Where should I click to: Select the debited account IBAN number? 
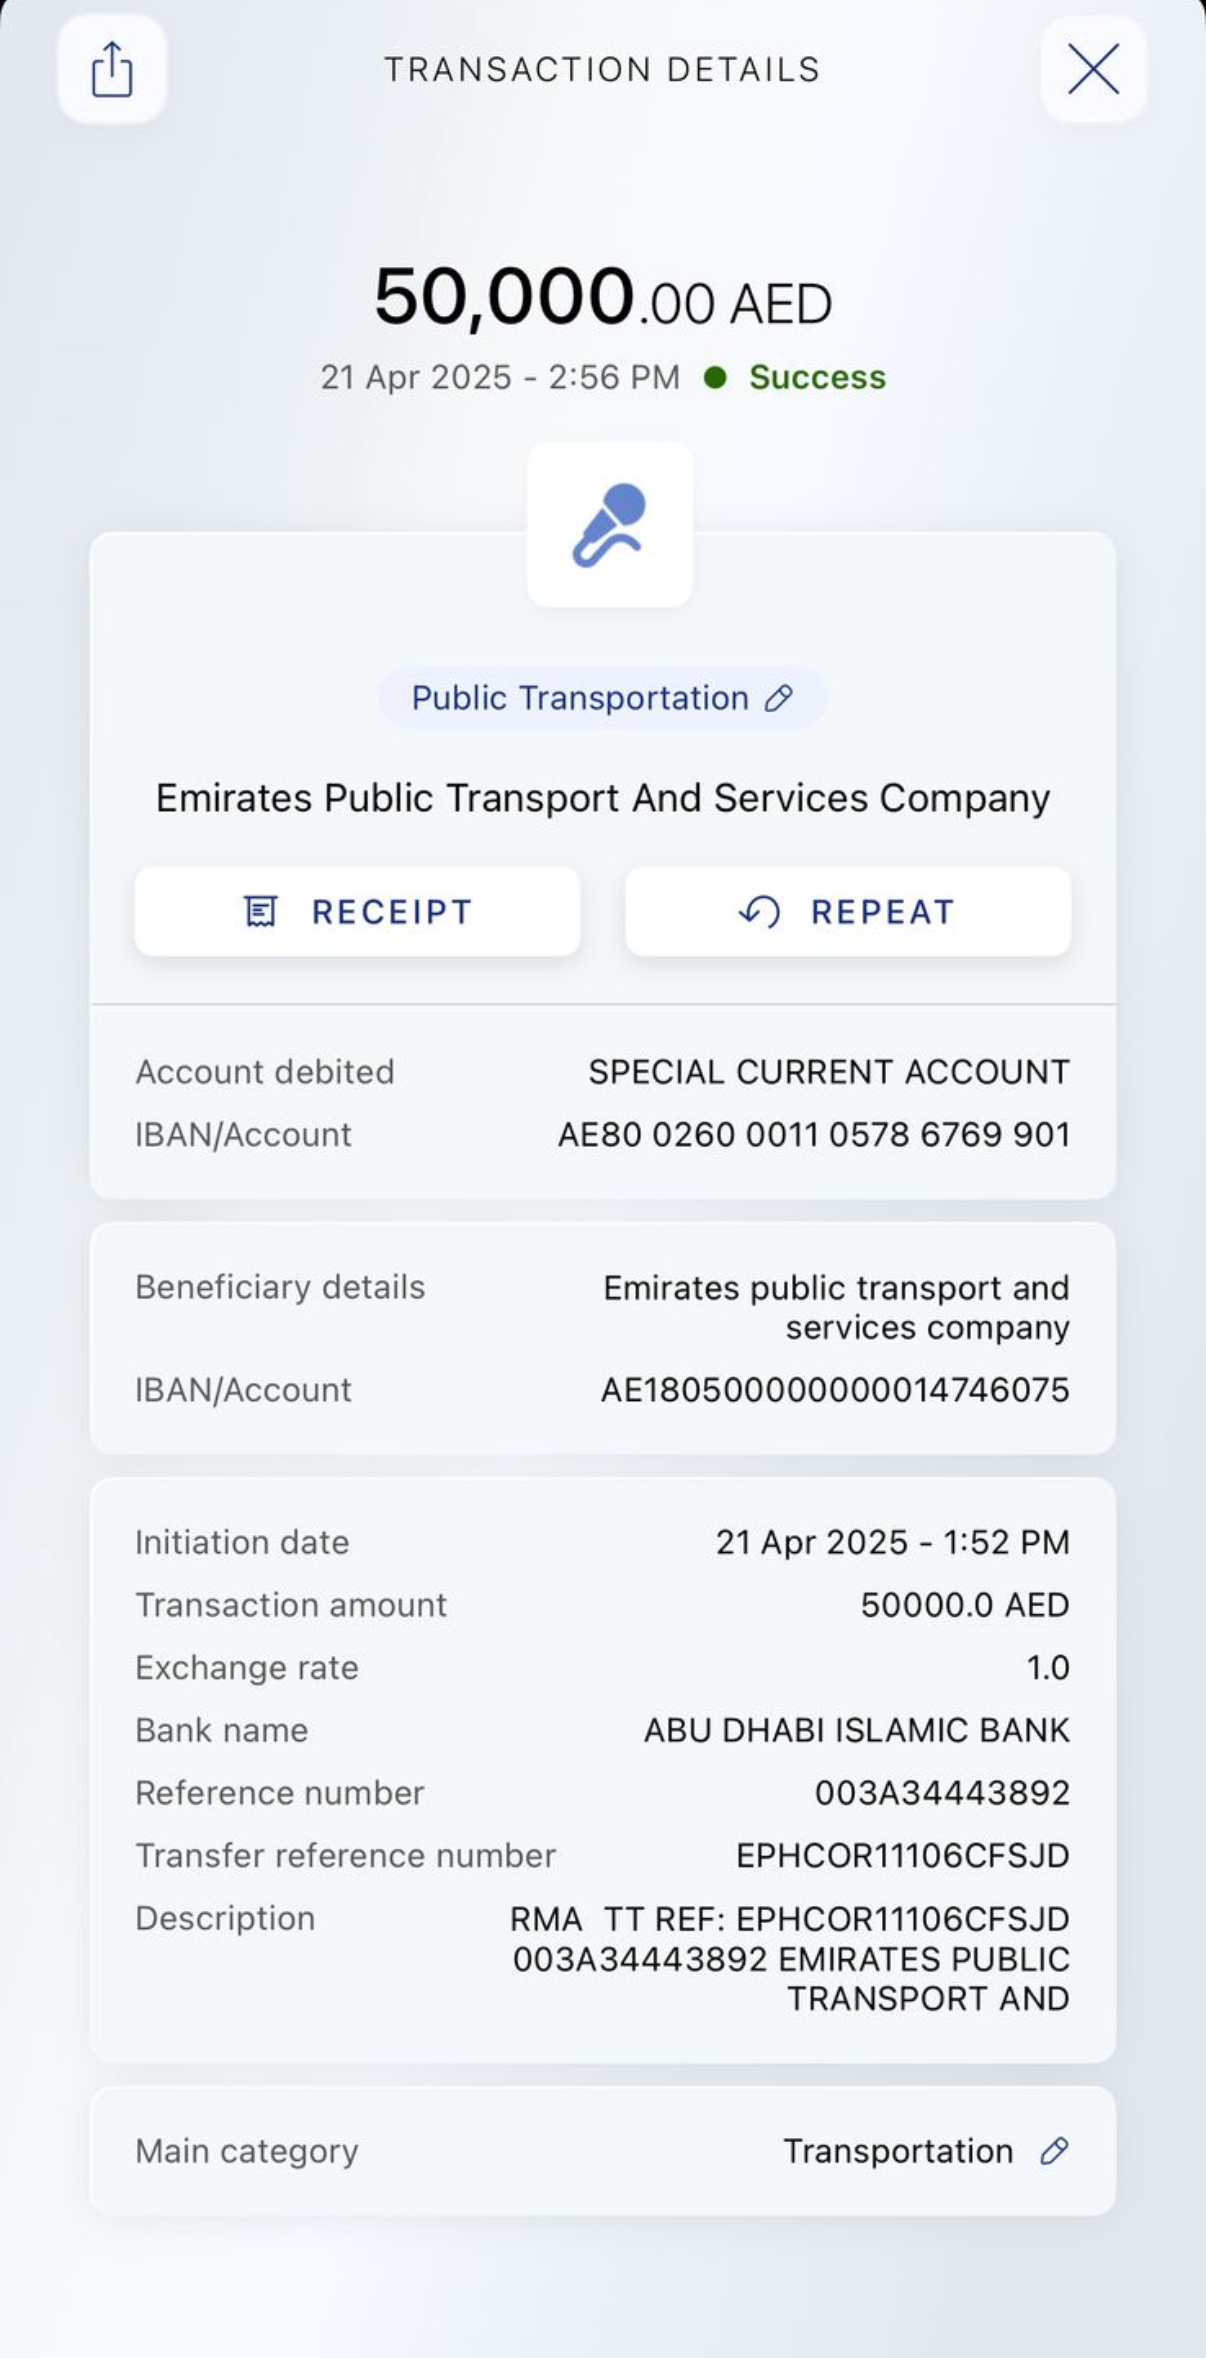[813, 1135]
